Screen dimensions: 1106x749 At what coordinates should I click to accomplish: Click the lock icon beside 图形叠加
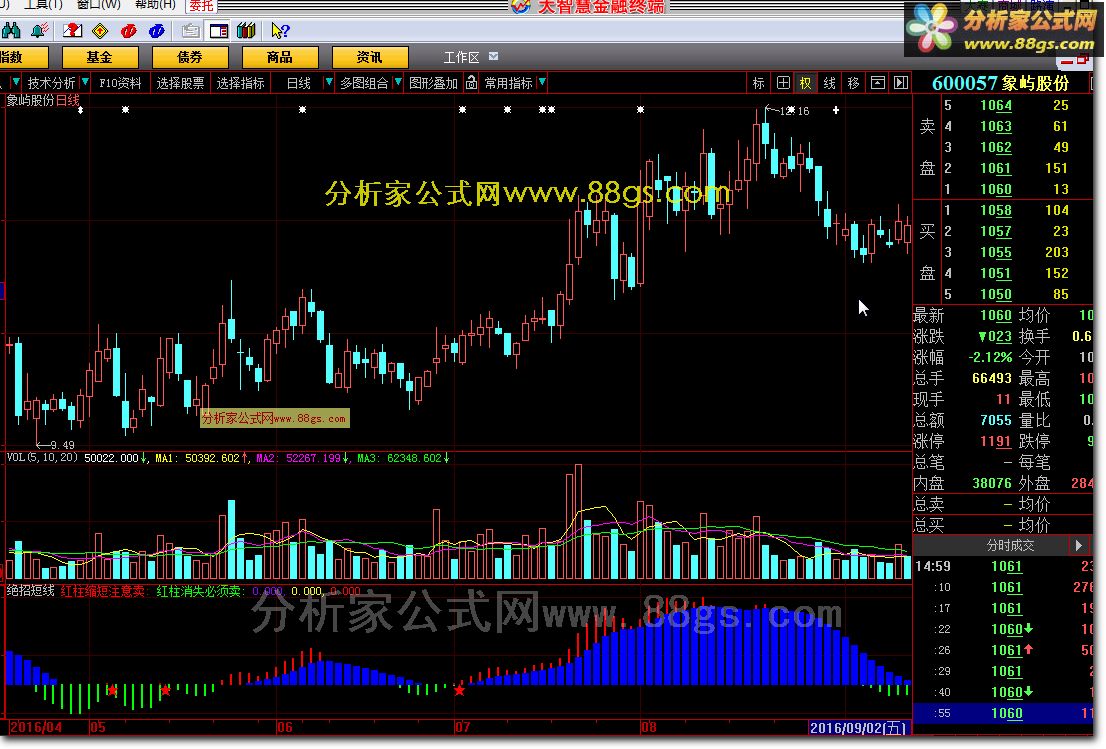tap(471, 83)
